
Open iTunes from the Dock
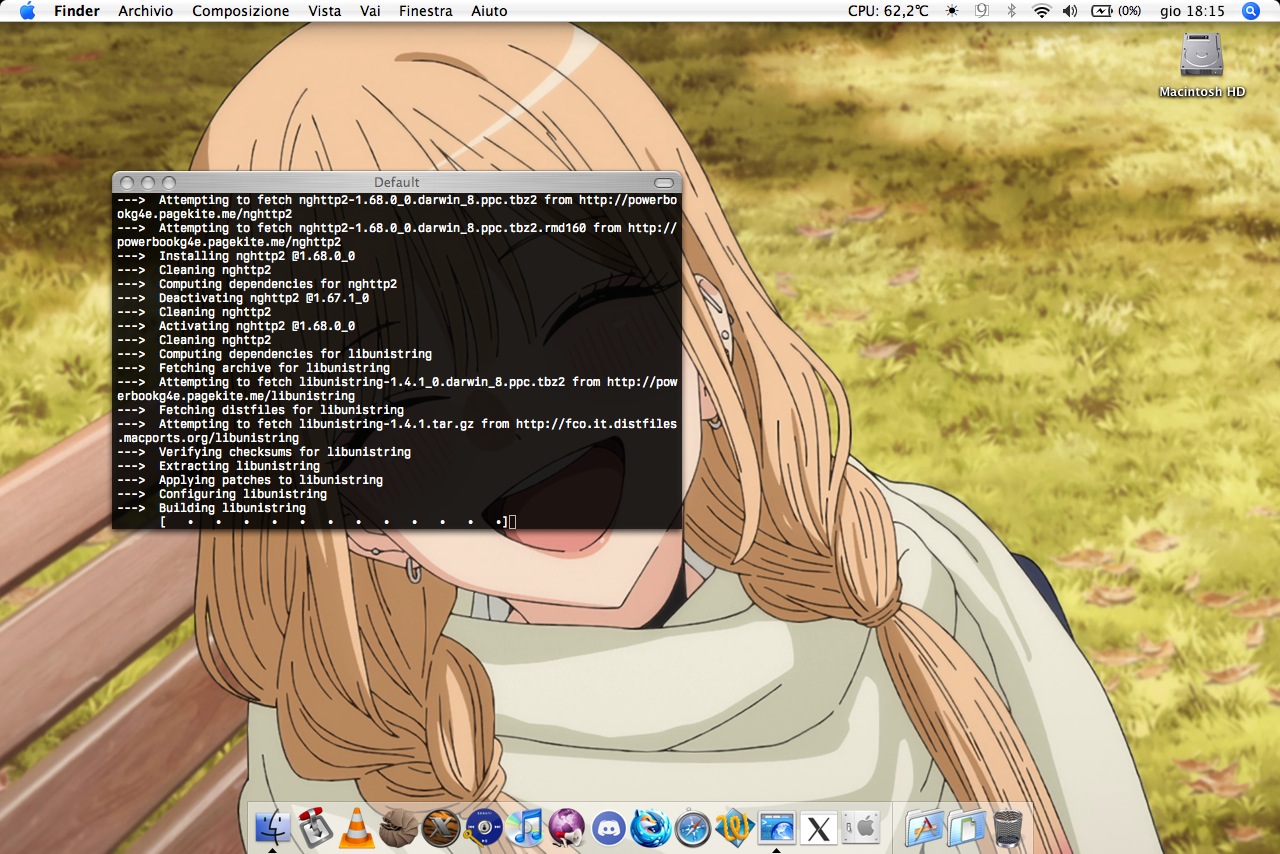click(524, 828)
